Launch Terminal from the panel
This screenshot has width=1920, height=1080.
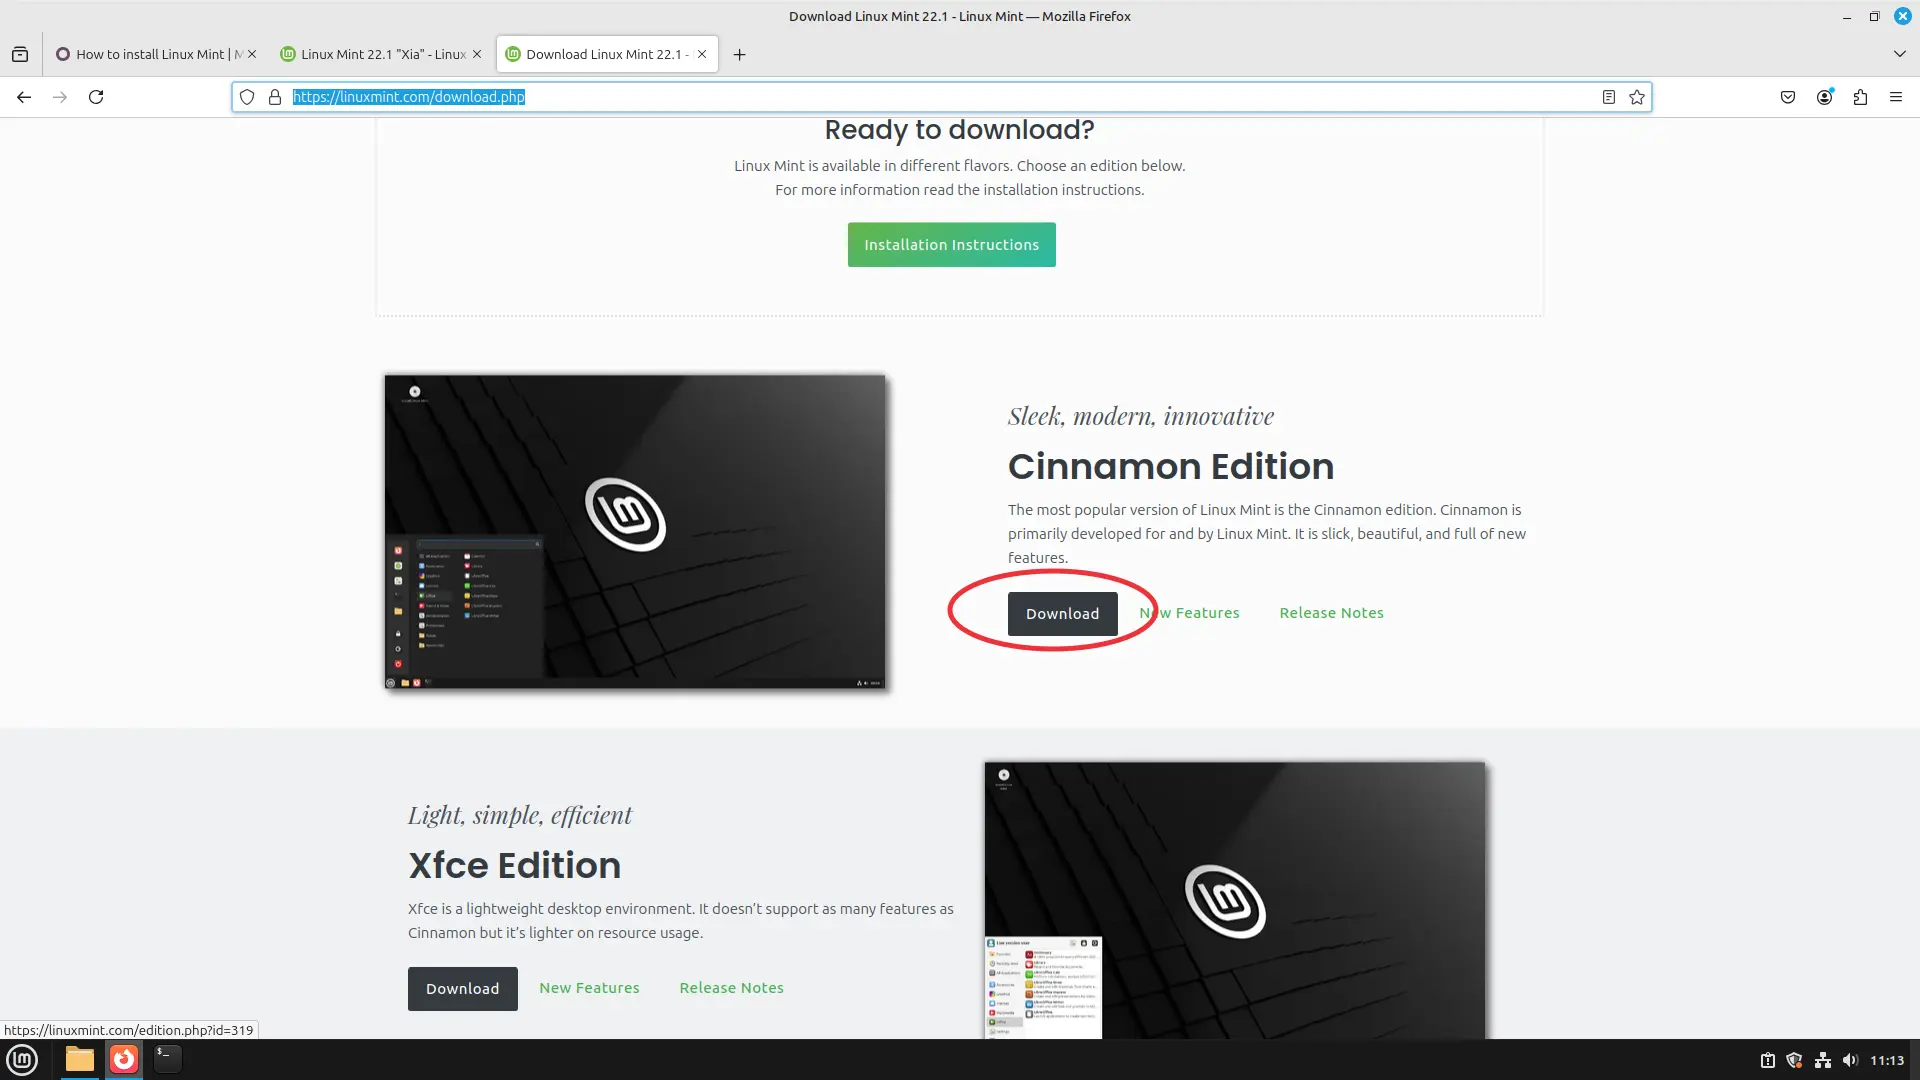(167, 1060)
